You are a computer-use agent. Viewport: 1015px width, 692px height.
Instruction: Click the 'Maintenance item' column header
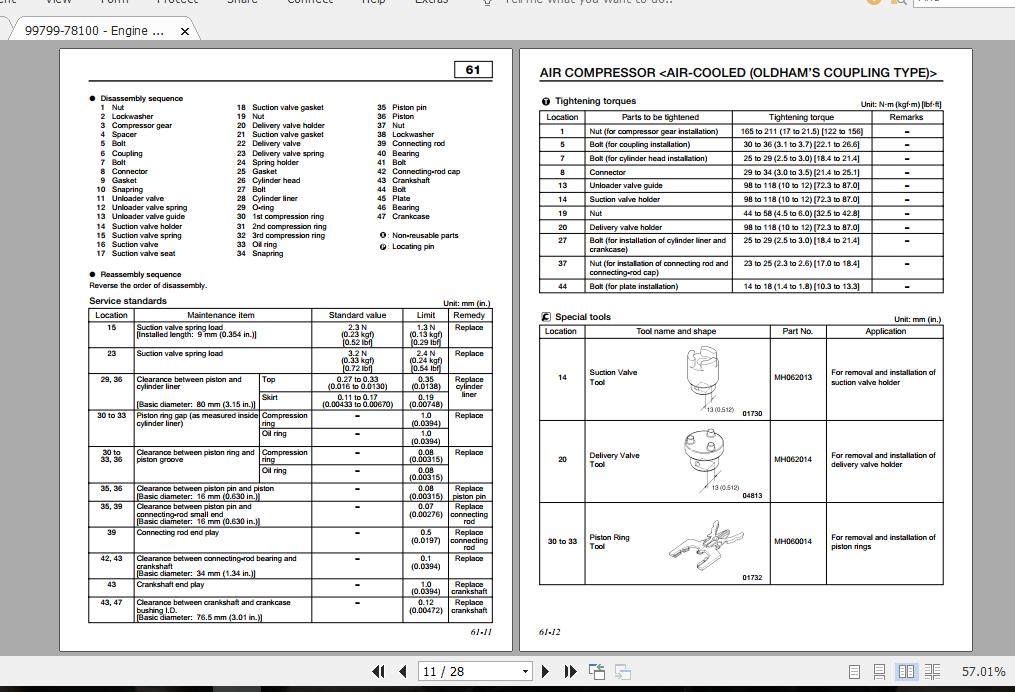pyautogui.click(x=221, y=315)
